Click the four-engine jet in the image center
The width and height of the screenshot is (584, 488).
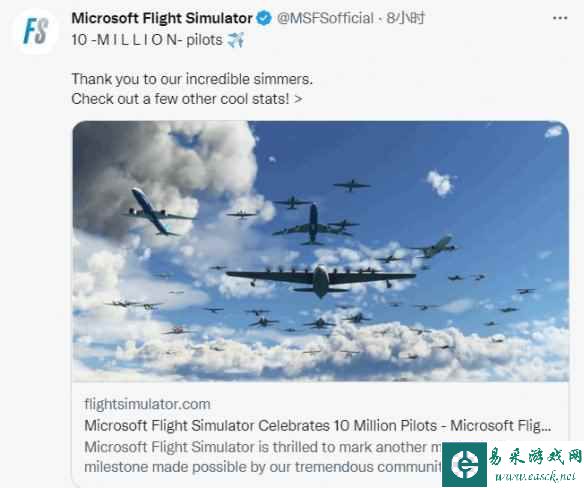pos(314,225)
